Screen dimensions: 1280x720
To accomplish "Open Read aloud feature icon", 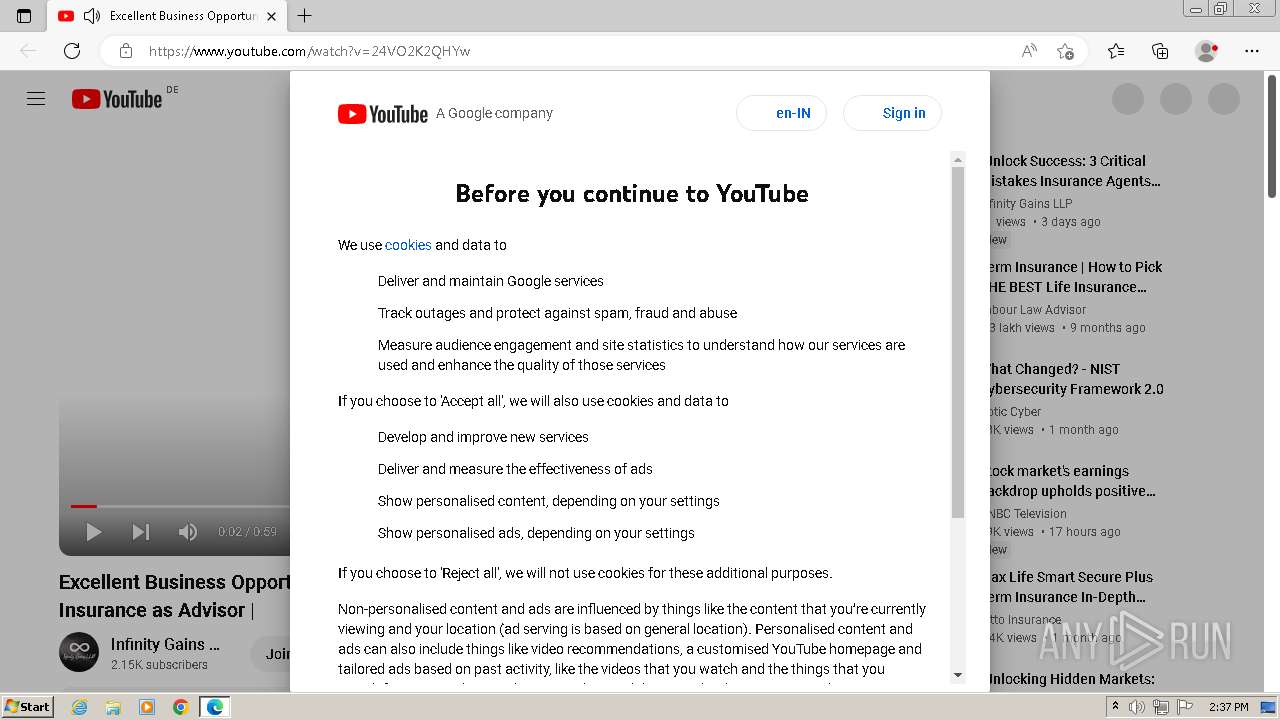I will click(x=1029, y=51).
